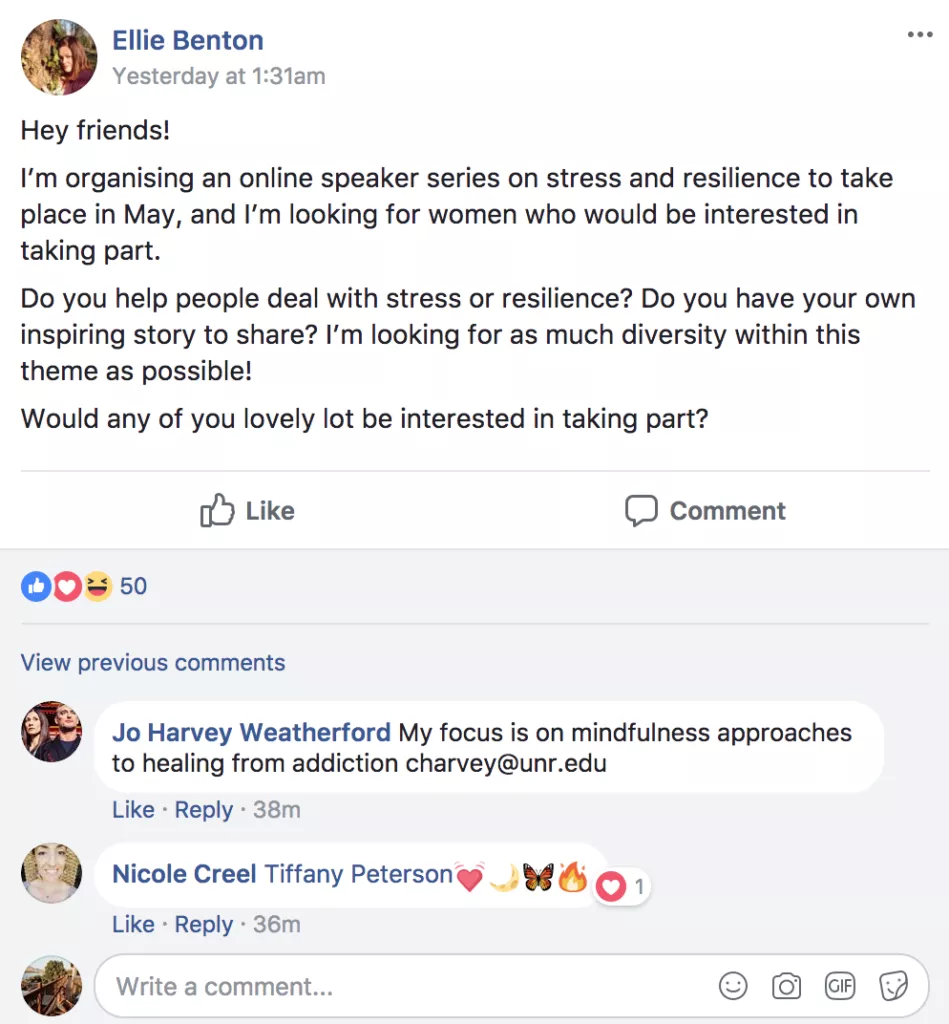The image size is (949, 1024).
Task: Open the three-dot post options menu
Action: pyautogui.click(x=919, y=33)
